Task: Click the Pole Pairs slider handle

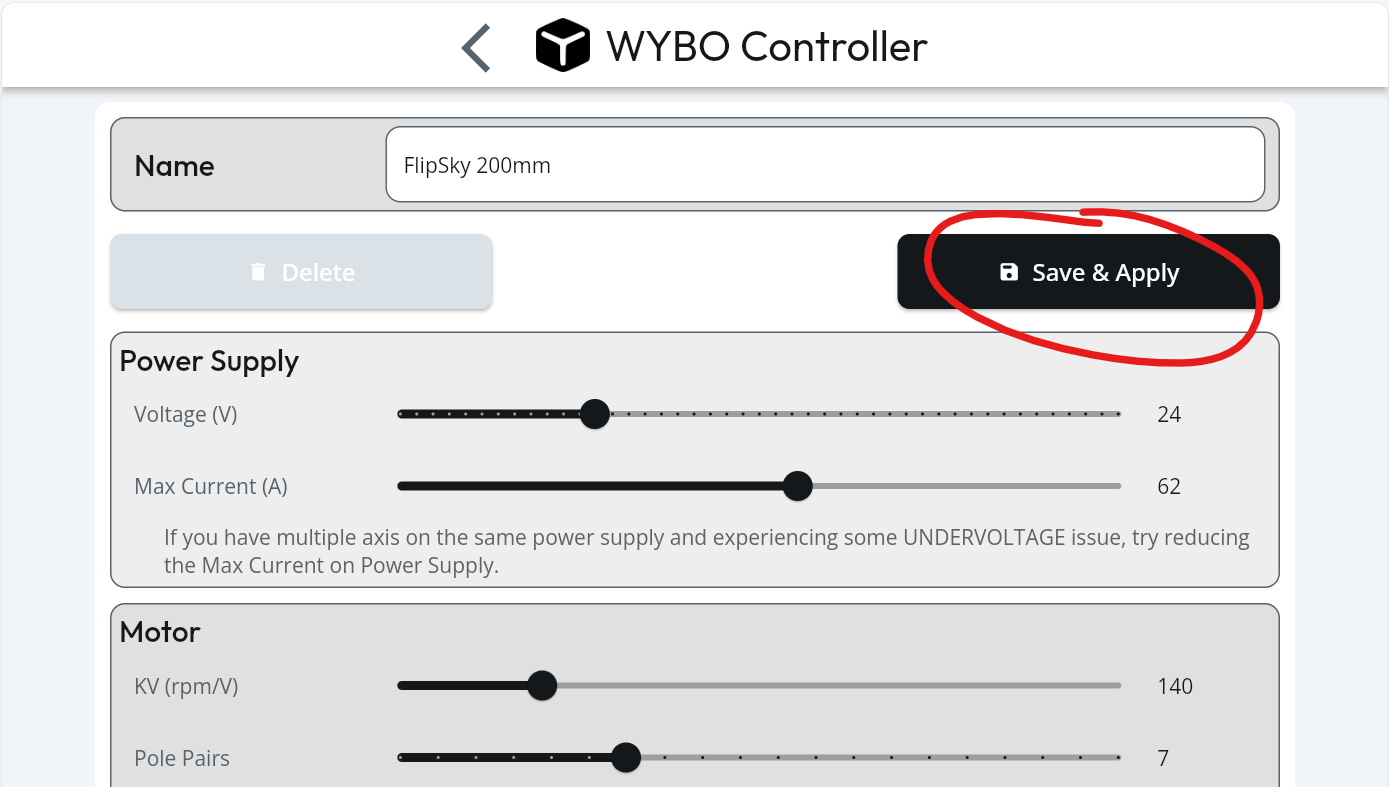Action: point(626,758)
